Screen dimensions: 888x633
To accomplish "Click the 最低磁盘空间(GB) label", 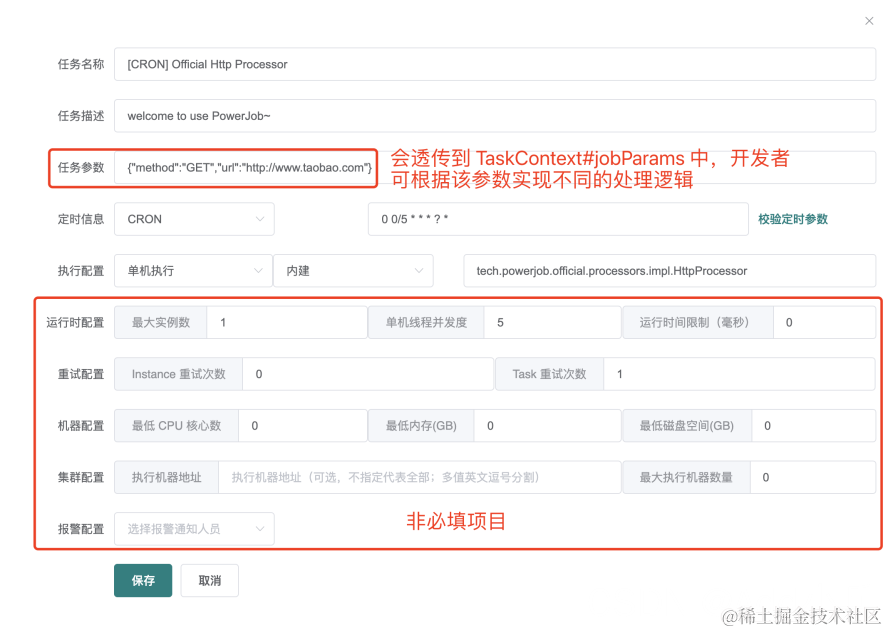I will click(687, 426).
